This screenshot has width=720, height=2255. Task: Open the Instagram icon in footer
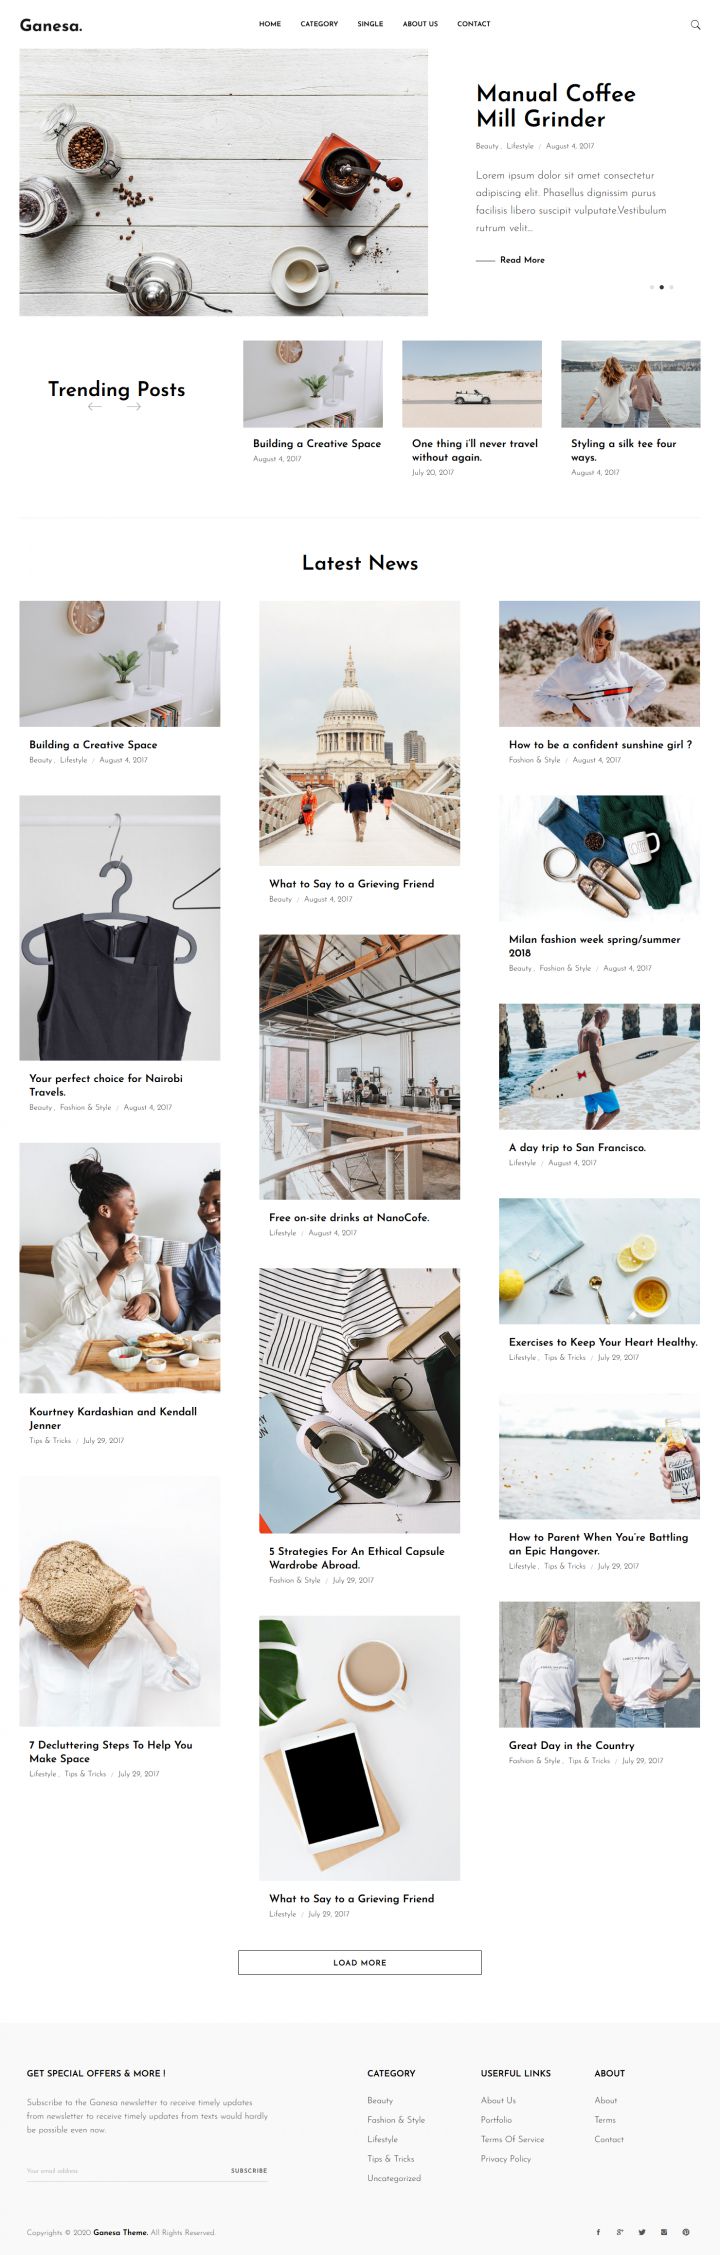(x=664, y=2232)
